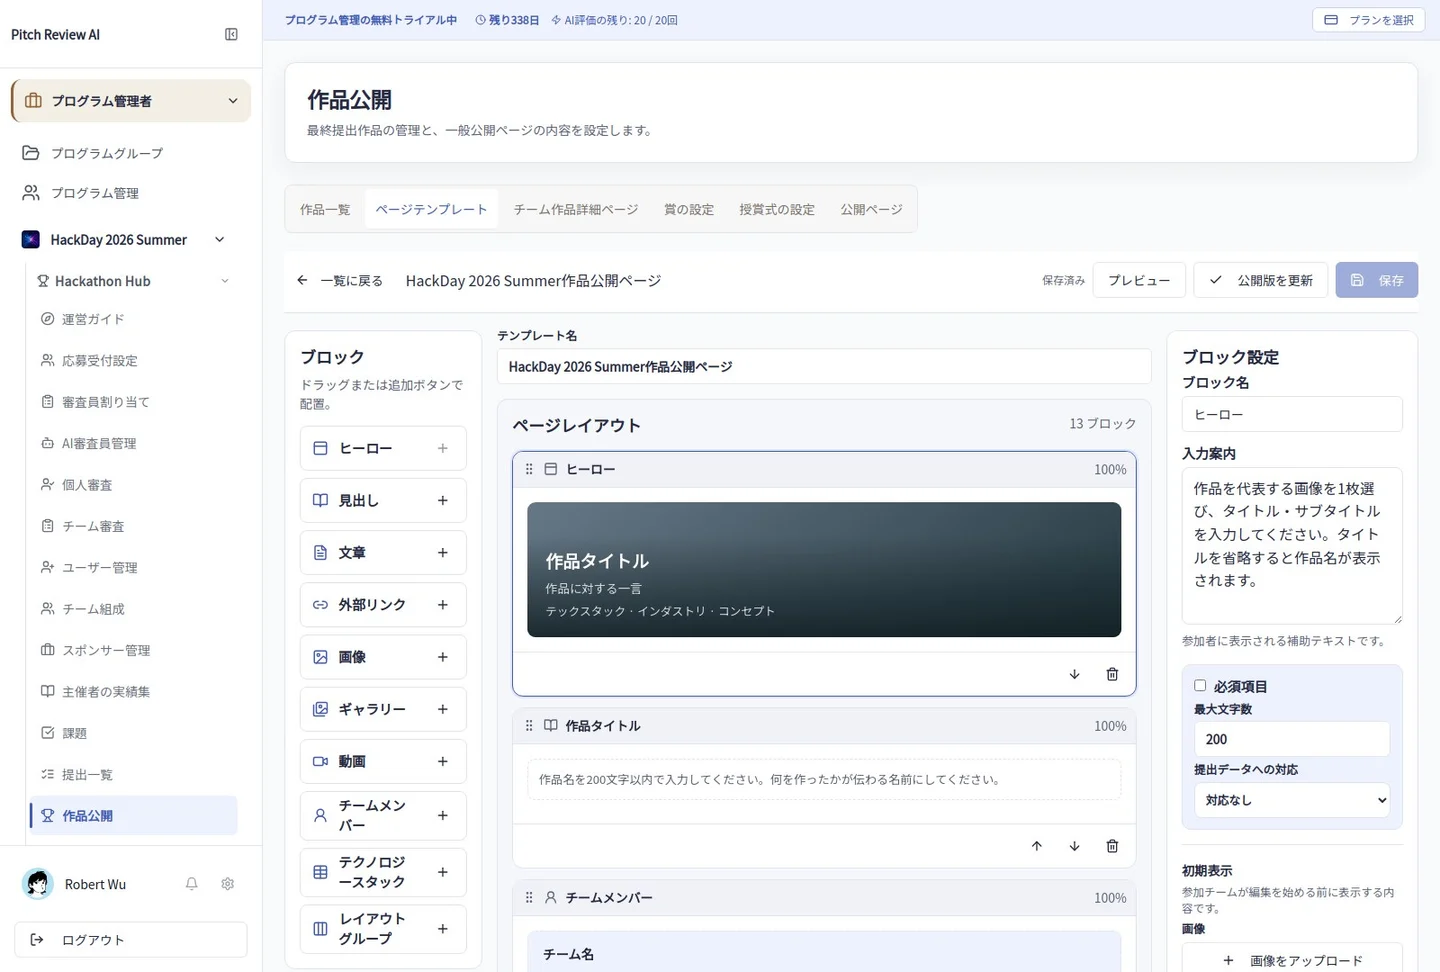Add 画像 block with its plus icon
Image resolution: width=1440 pixels, height=972 pixels.
point(443,657)
